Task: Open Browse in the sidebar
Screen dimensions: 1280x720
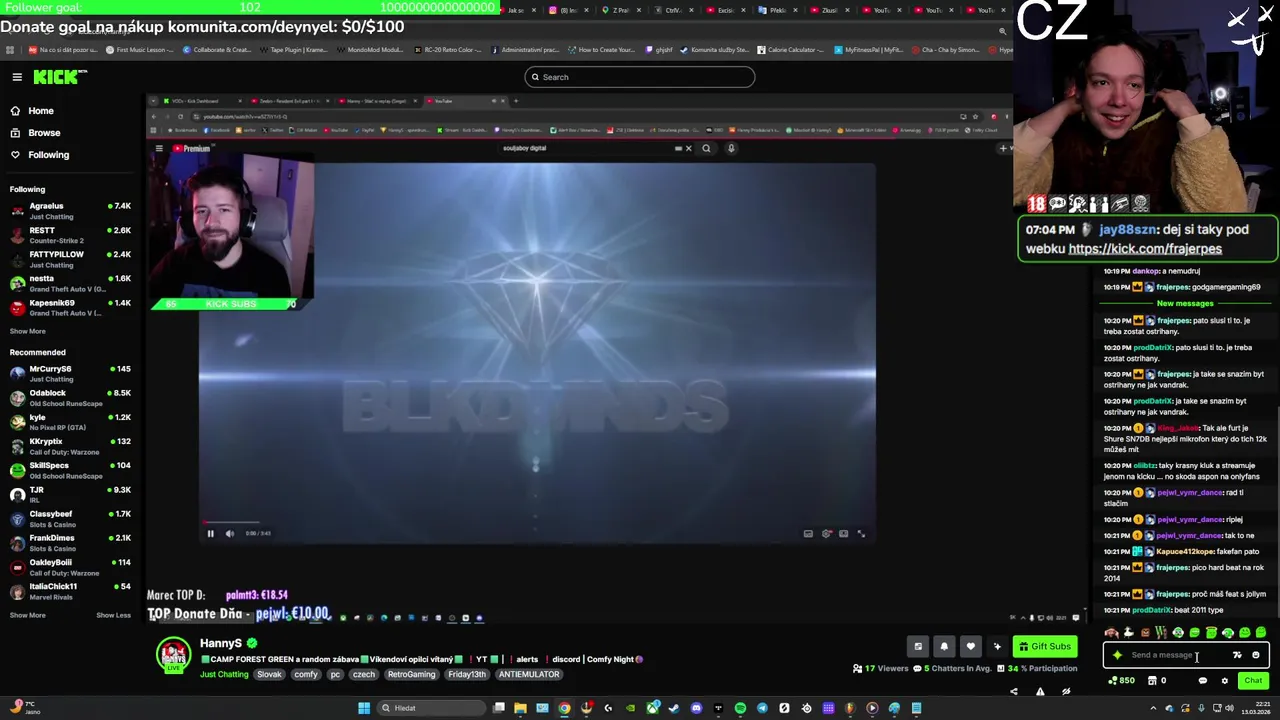Action: tap(44, 133)
